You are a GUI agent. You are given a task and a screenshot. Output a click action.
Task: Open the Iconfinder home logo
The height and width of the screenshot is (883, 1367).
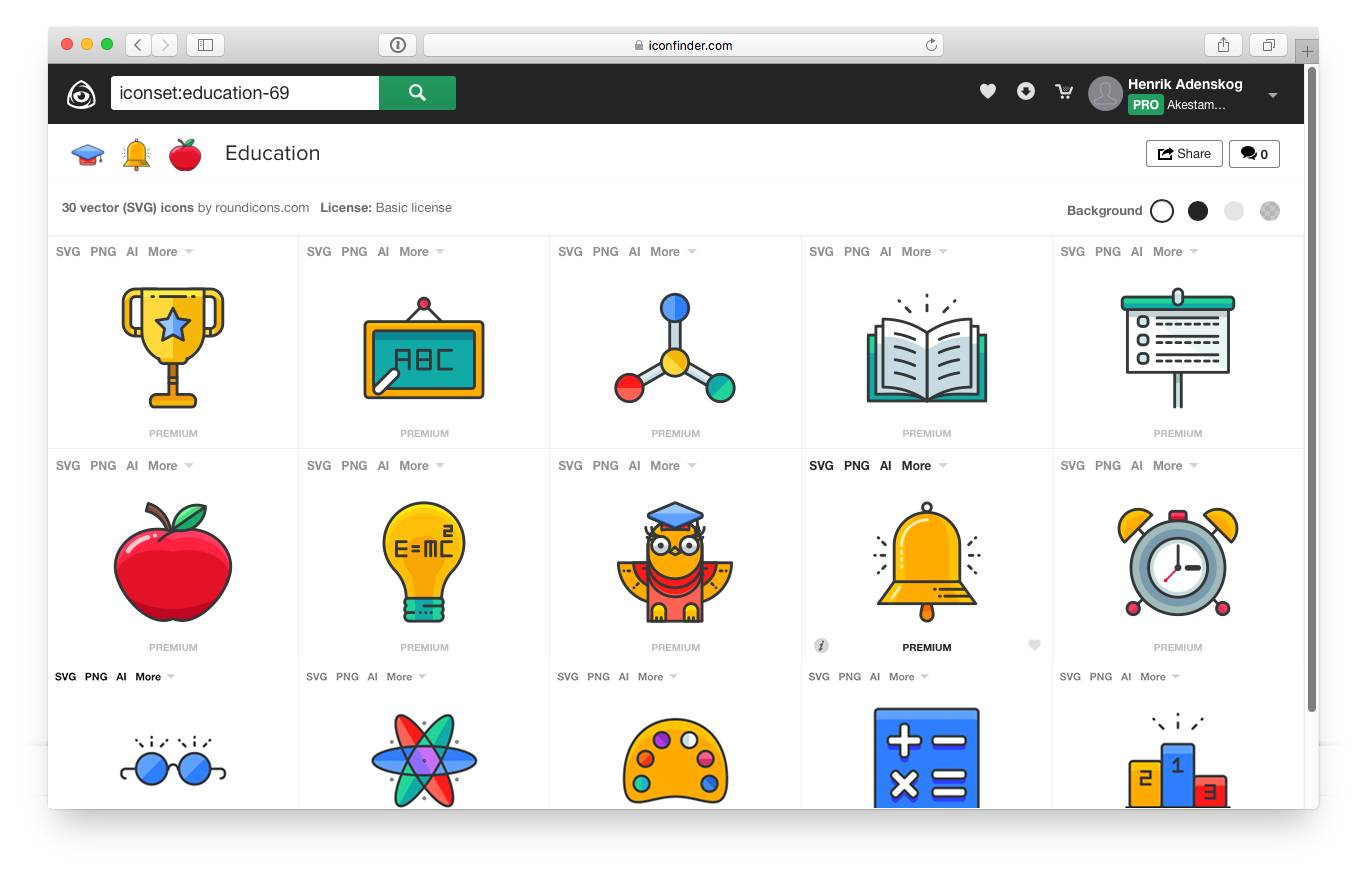pos(81,93)
